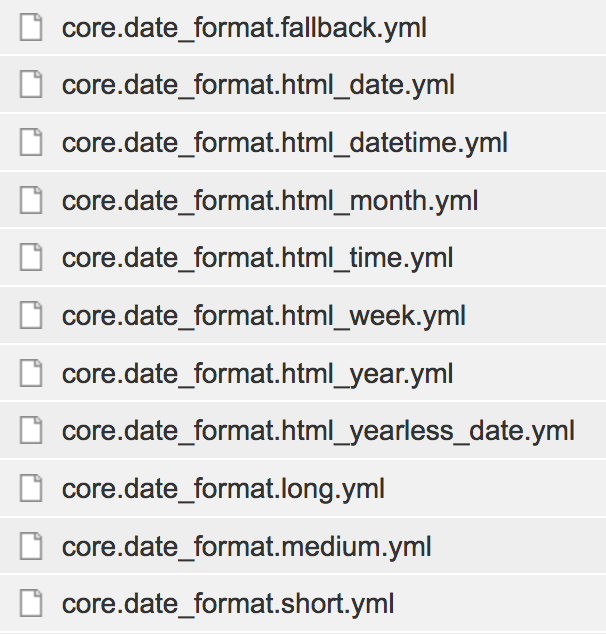The width and height of the screenshot is (606, 634).
Task: Click file icon beside core.date_format.html_yearless_date.yml
Action: 32,432
